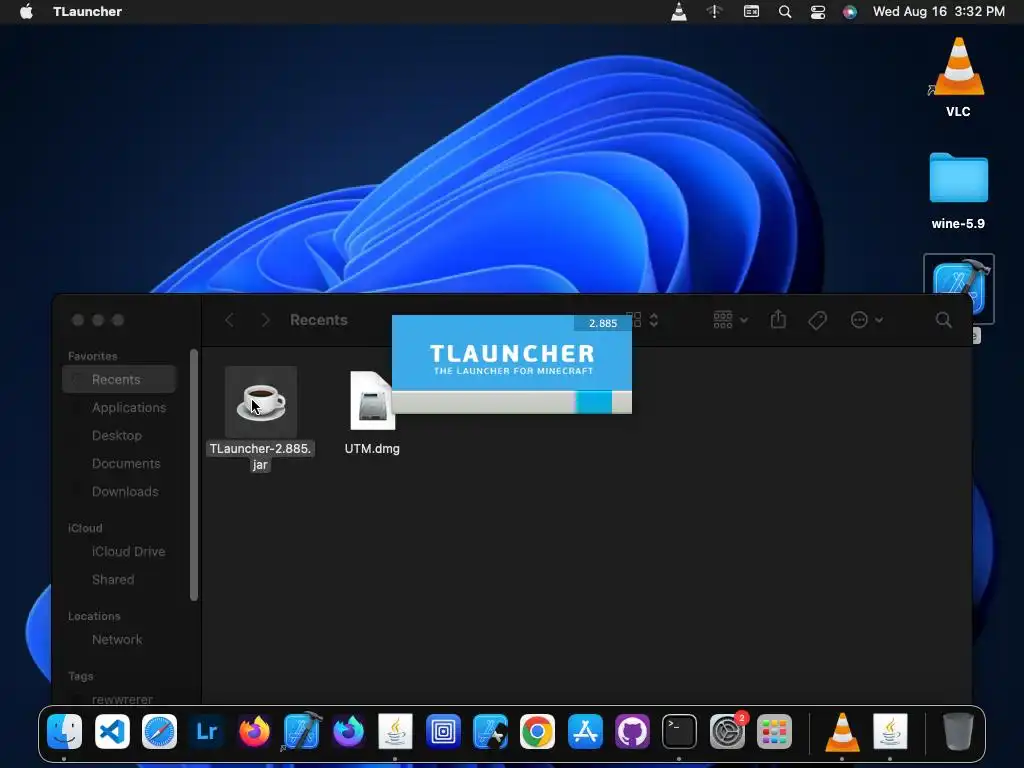Open the TLauncher app menu
Viewport: 1024px width, 768px height.
tap(88, 11)
